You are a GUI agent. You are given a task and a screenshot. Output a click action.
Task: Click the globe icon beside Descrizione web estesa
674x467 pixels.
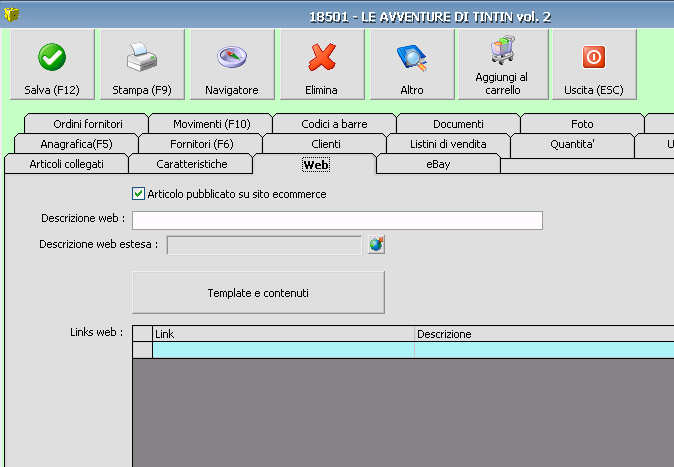point(377,245)
